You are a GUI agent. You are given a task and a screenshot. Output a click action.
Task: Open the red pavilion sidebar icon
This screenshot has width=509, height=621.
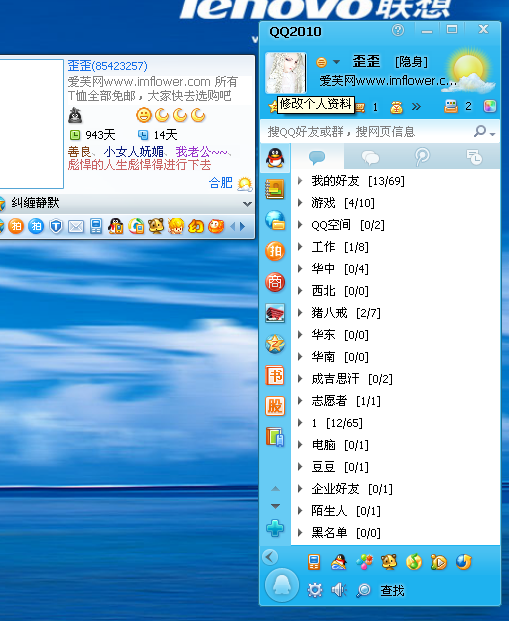275,314
